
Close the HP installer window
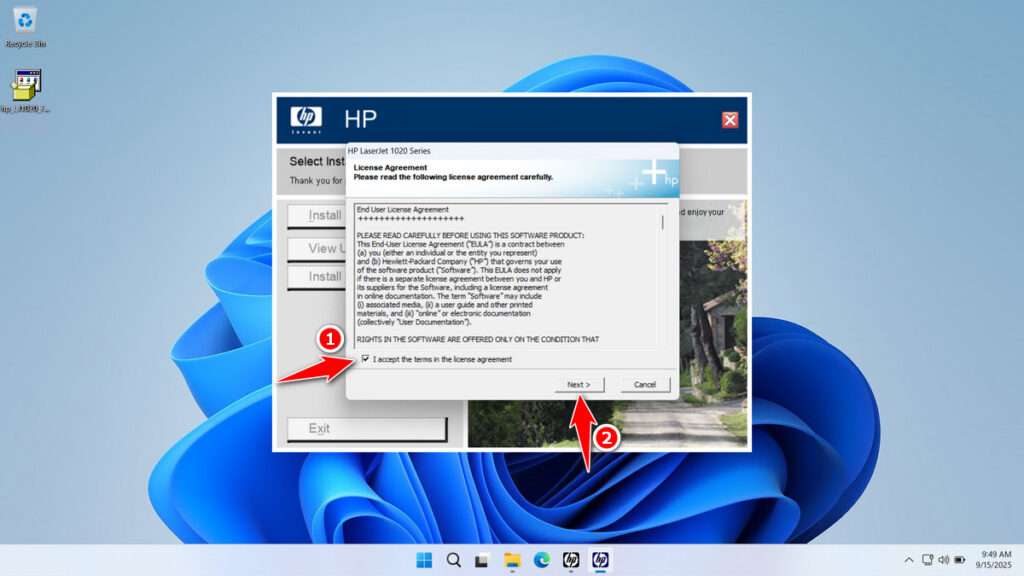point(729,120)
